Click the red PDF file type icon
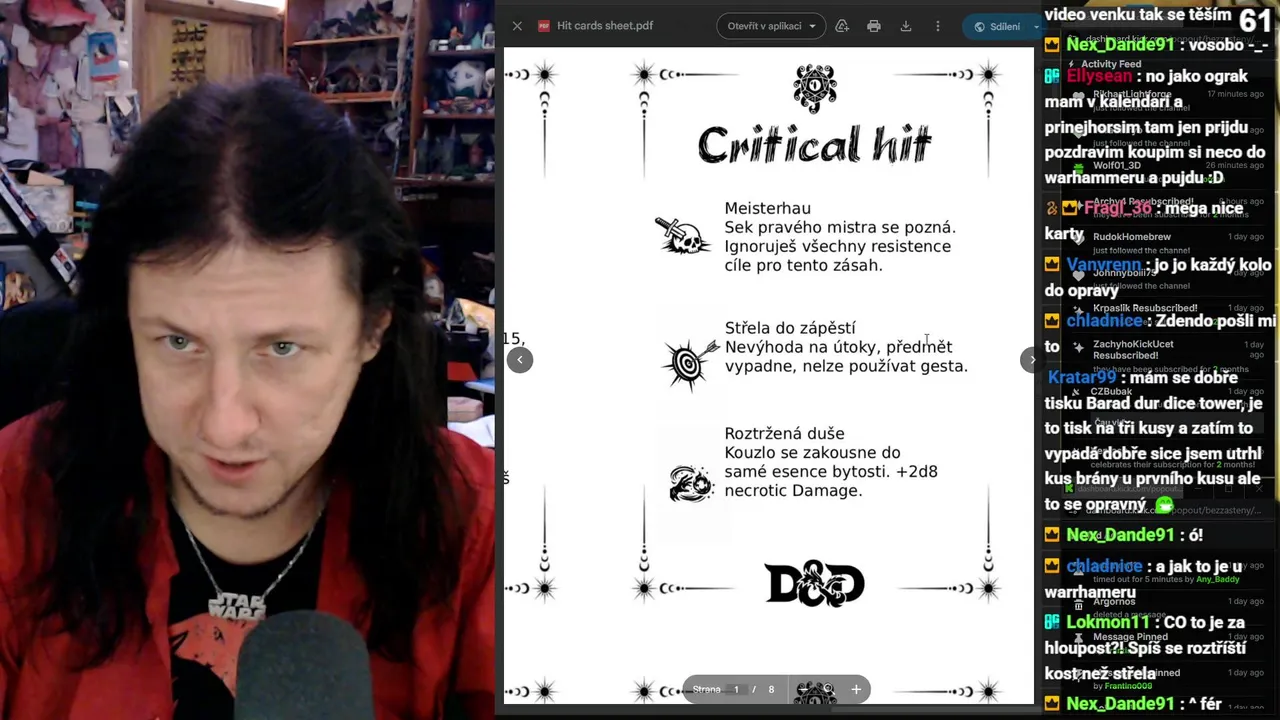The height and width of the screenshot is (720, 1280). (544, 26)
